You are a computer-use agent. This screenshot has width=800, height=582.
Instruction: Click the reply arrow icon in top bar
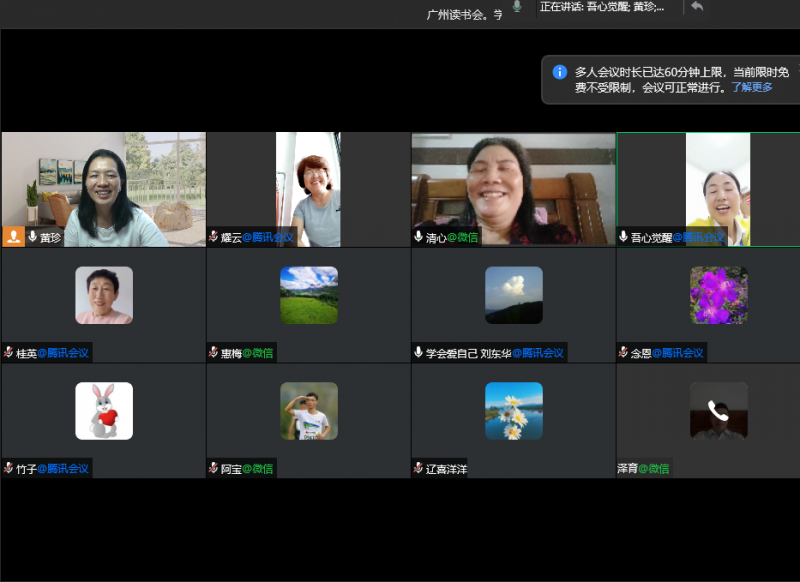click(697, 7)
